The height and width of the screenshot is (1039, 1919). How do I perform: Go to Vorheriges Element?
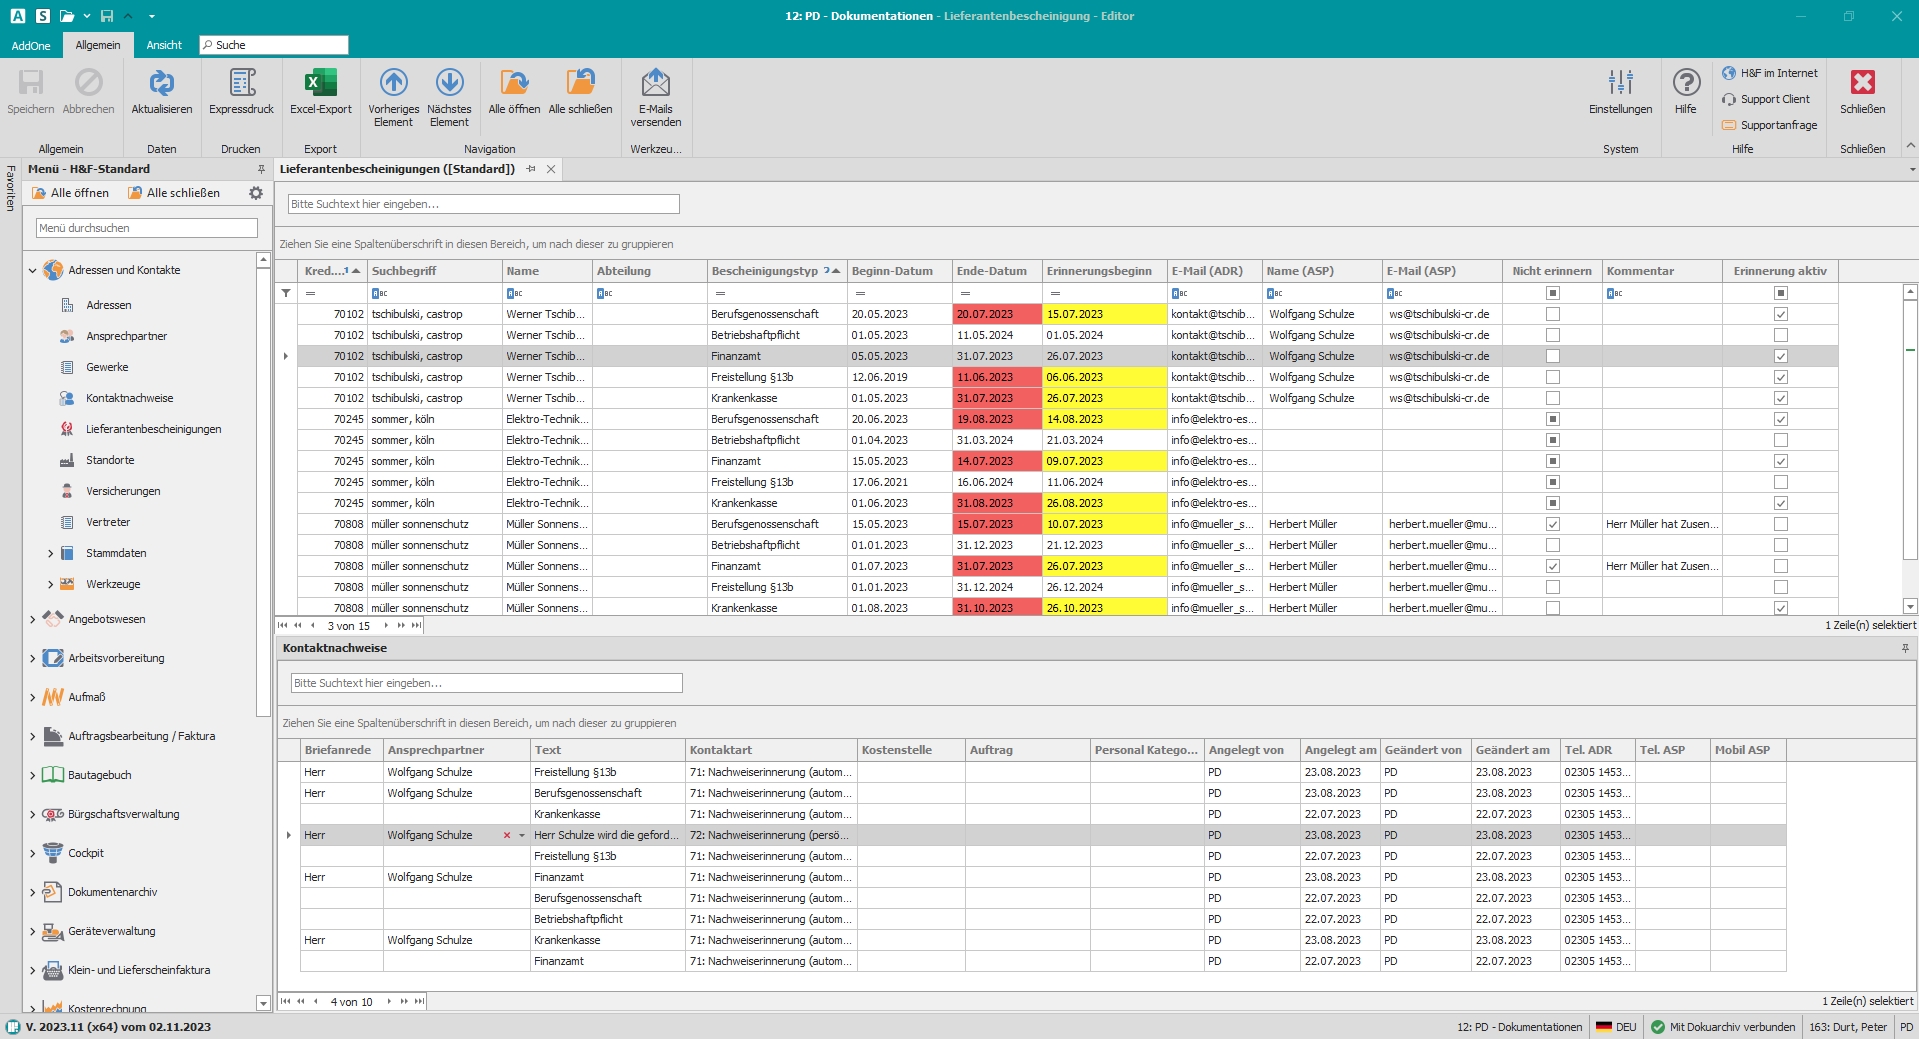pos(393,84)
